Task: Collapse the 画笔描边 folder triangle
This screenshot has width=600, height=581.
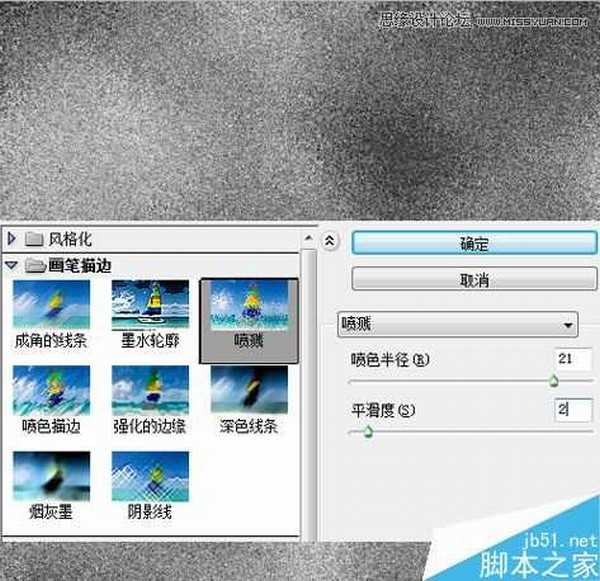Action: click(x=12, y=265)
